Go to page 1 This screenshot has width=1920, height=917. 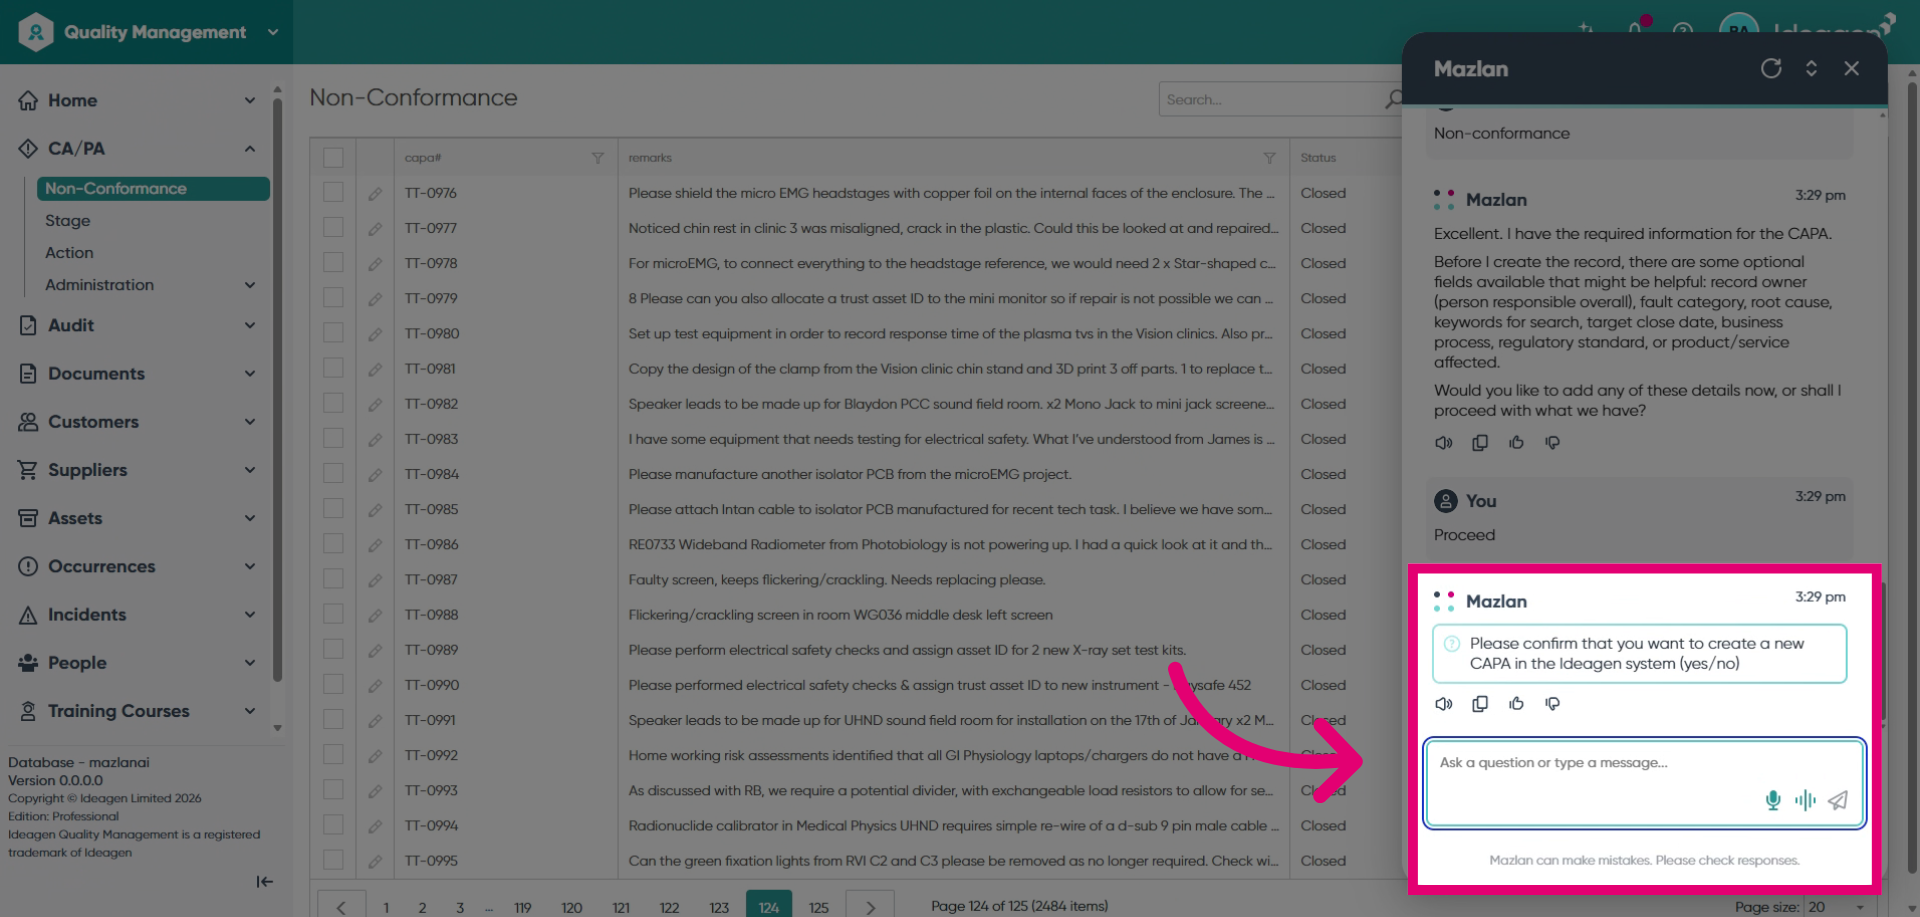(386, 907)
